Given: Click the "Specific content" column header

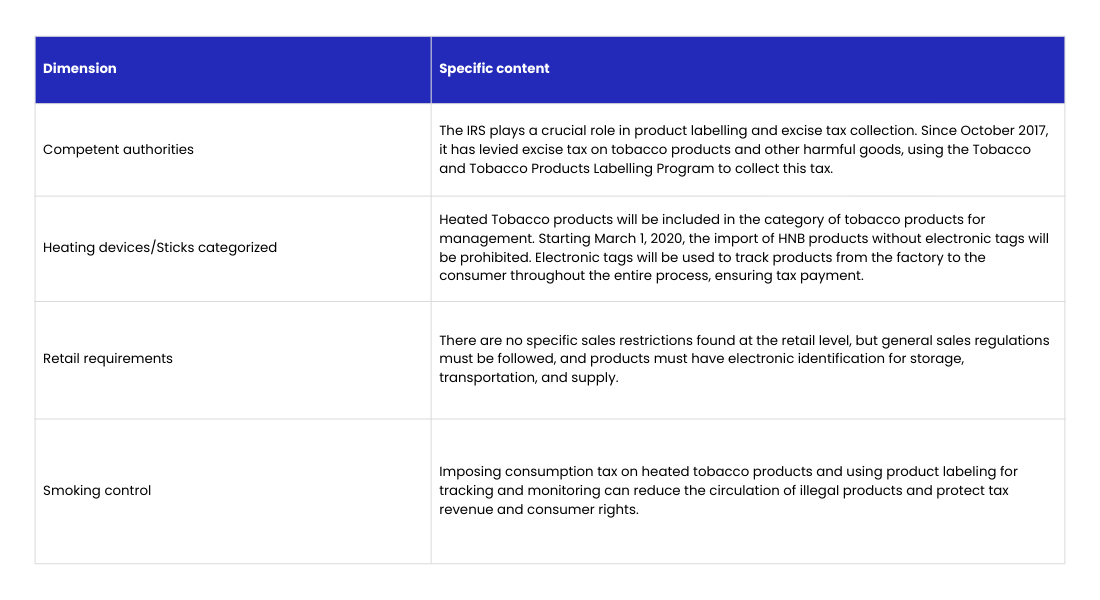Looking at the screenshot, I should coord(494,69).
